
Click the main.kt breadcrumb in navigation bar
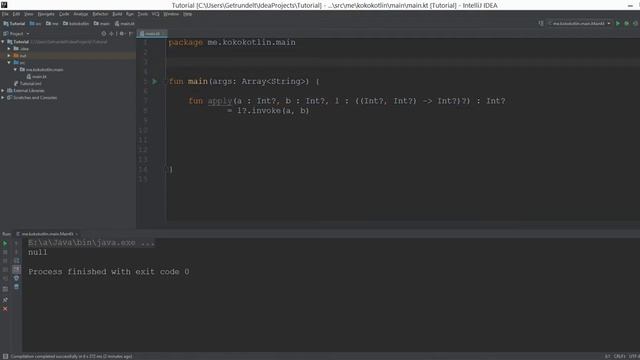(124, 24)
